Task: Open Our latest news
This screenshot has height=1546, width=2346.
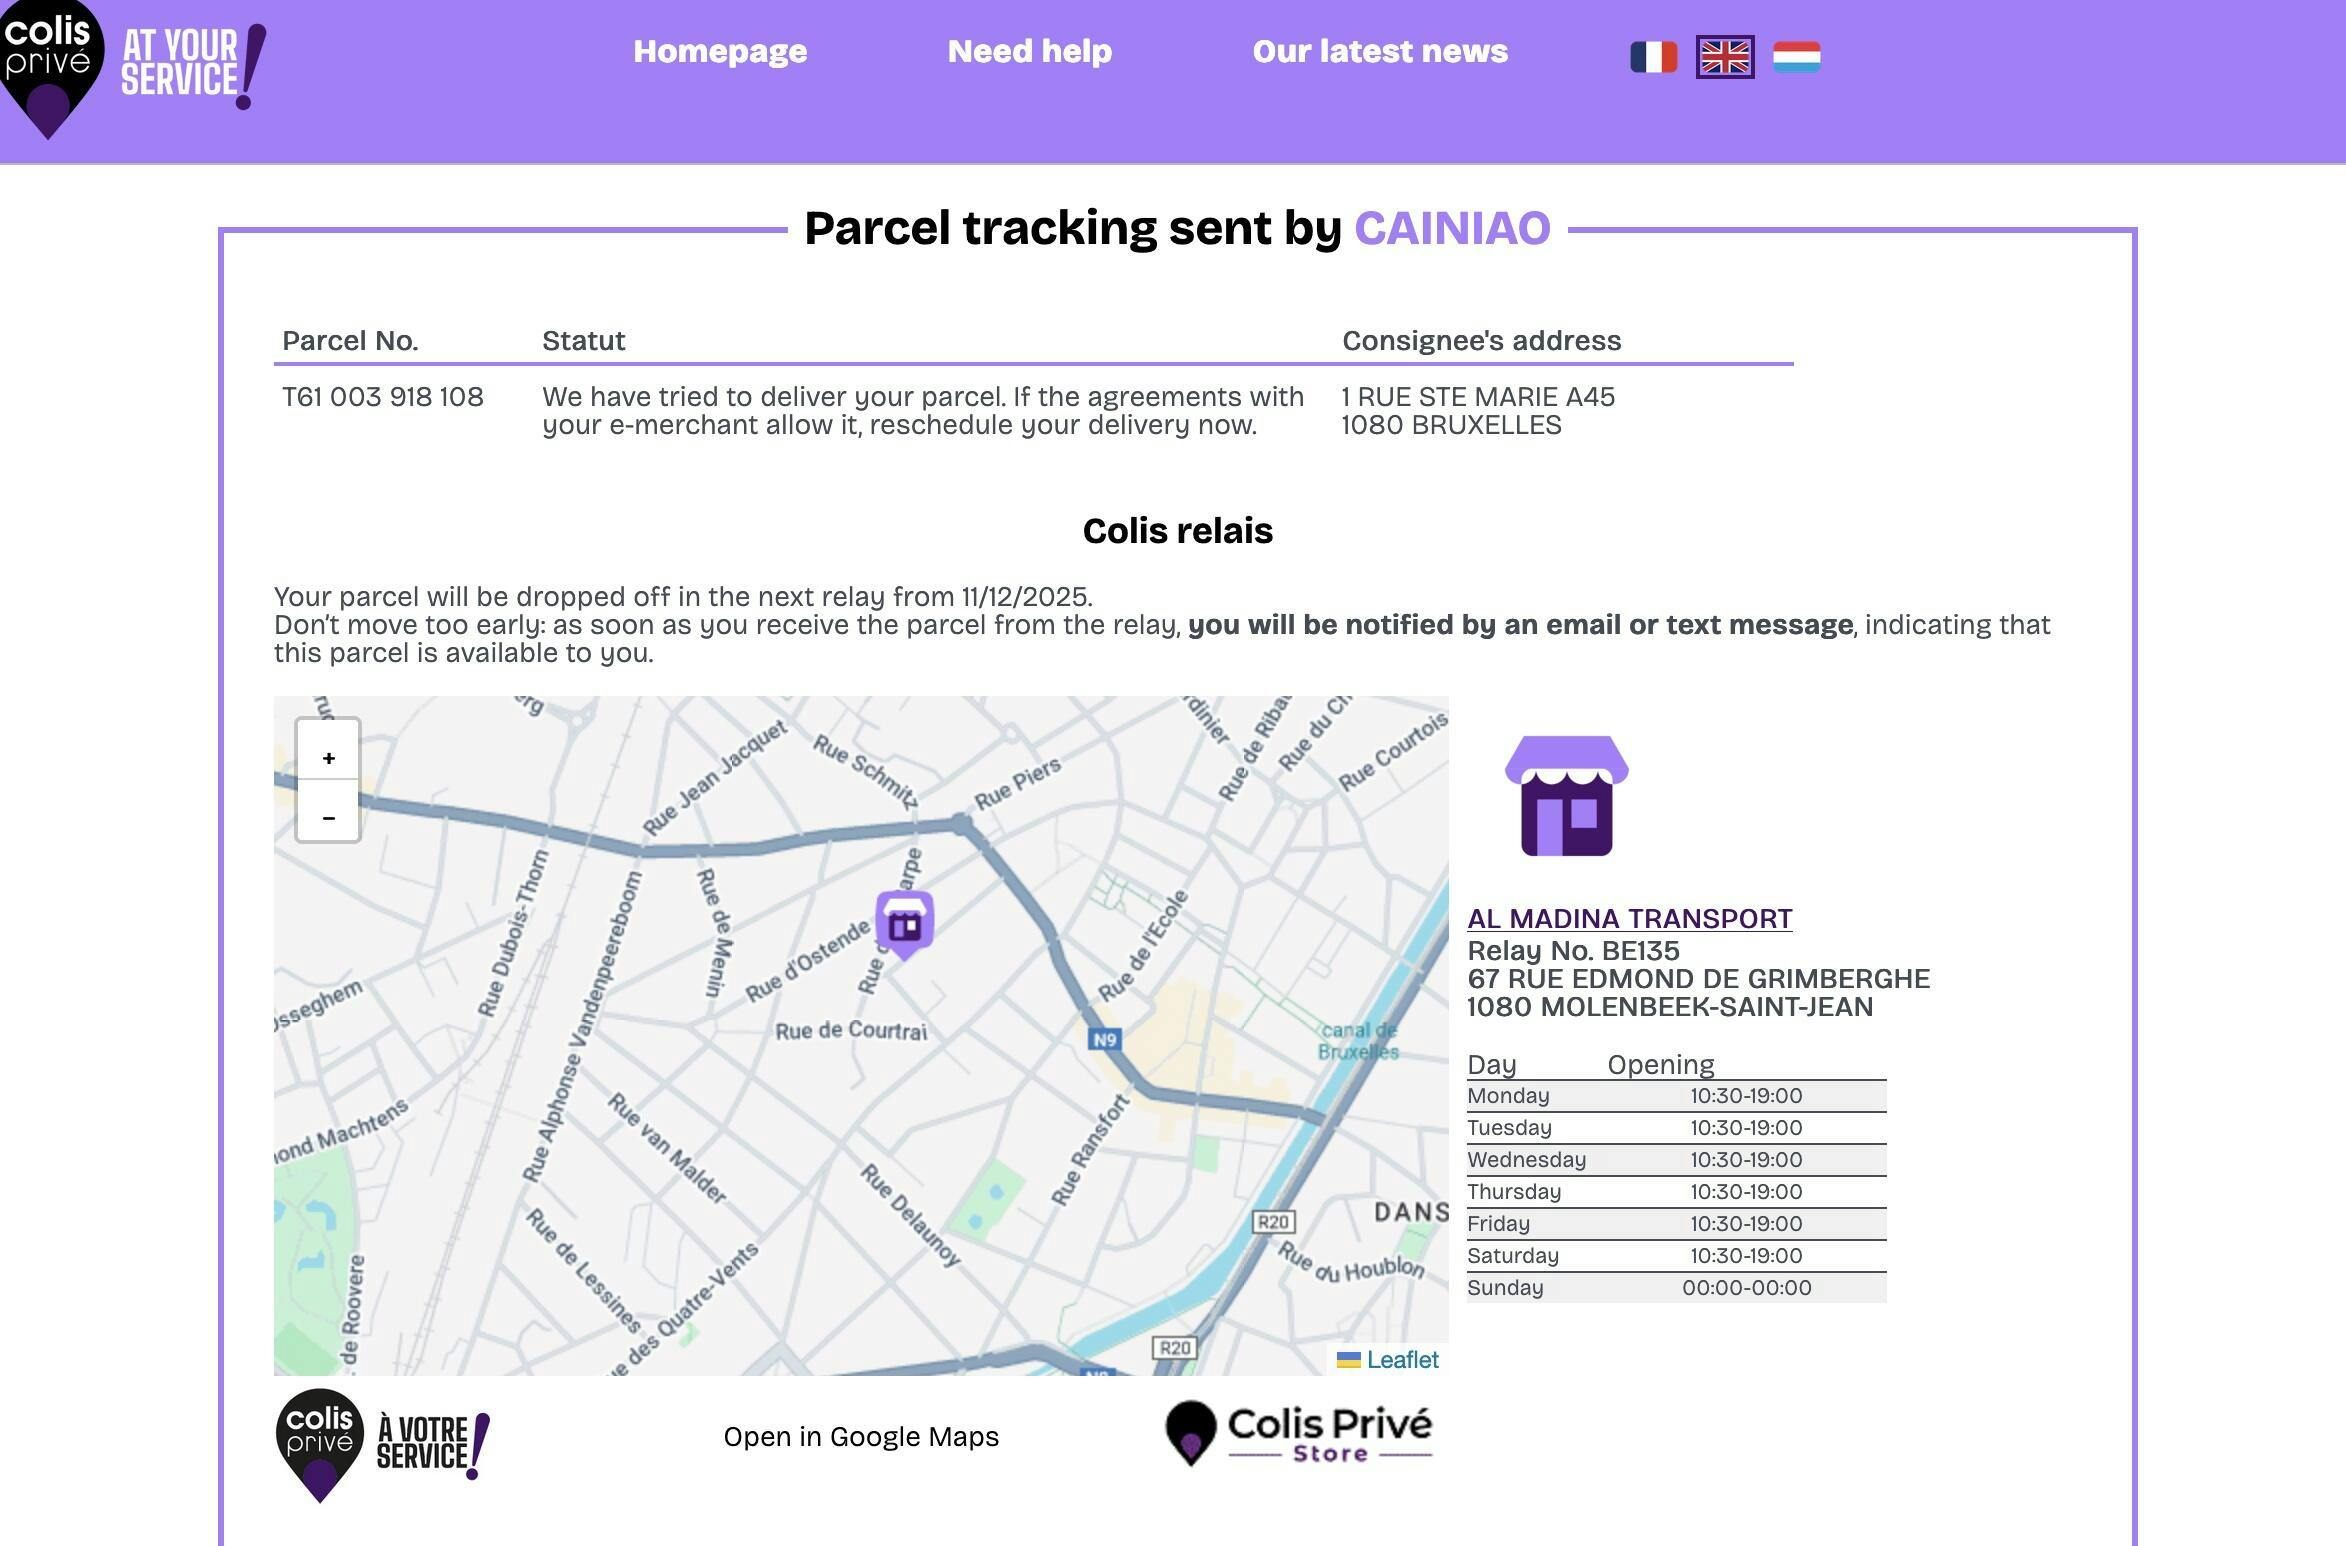Action: (1380, 52)
